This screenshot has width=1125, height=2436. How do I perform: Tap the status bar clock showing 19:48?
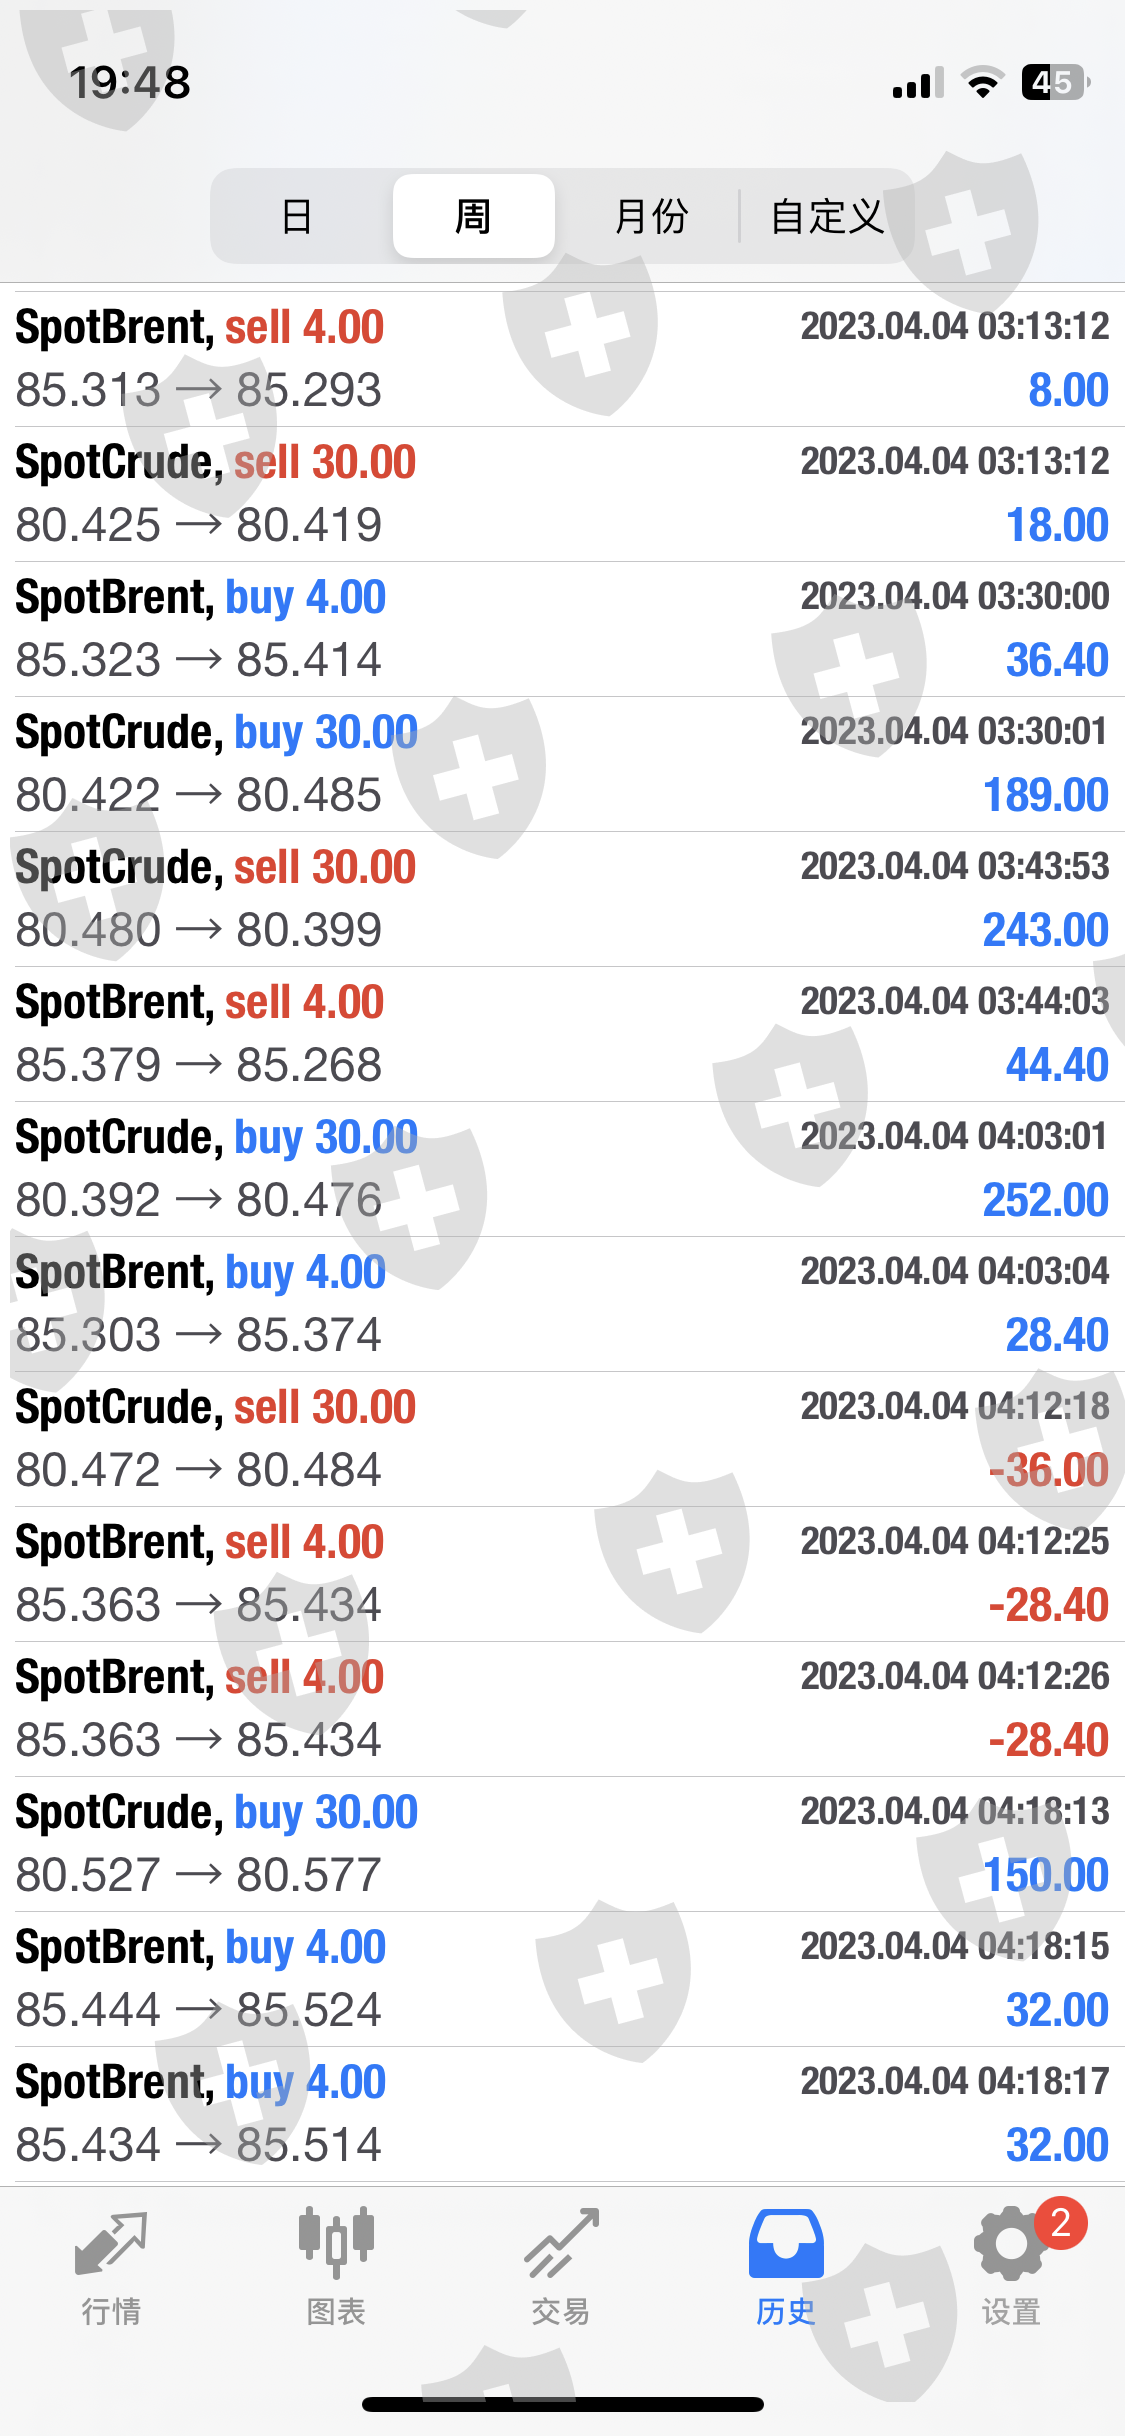(130, 83)
